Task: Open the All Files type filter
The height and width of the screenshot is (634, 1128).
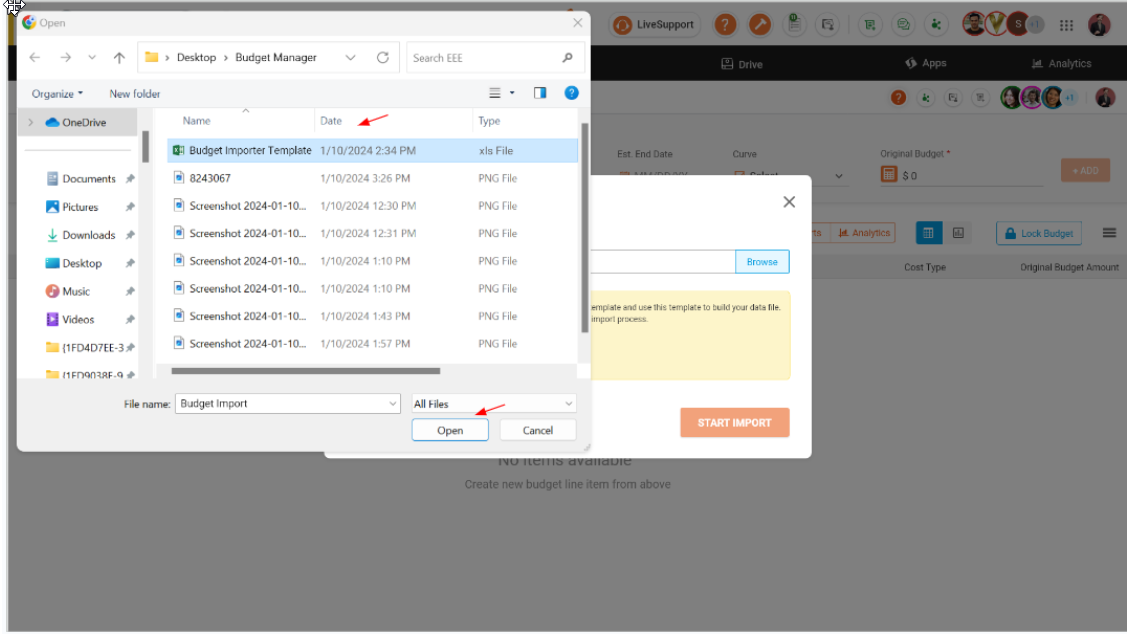Action: pyautogui.click(x=494, y=404)
